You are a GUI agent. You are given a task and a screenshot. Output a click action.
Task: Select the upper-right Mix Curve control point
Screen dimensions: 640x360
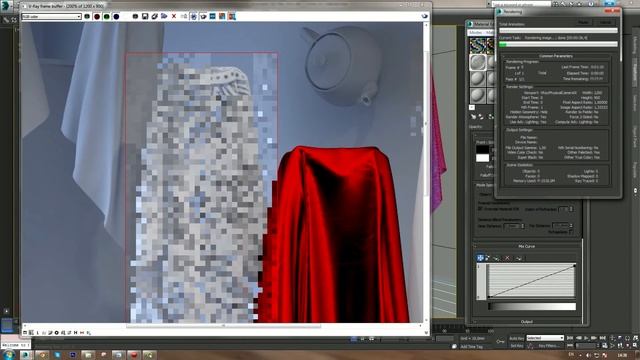(575, 266)
